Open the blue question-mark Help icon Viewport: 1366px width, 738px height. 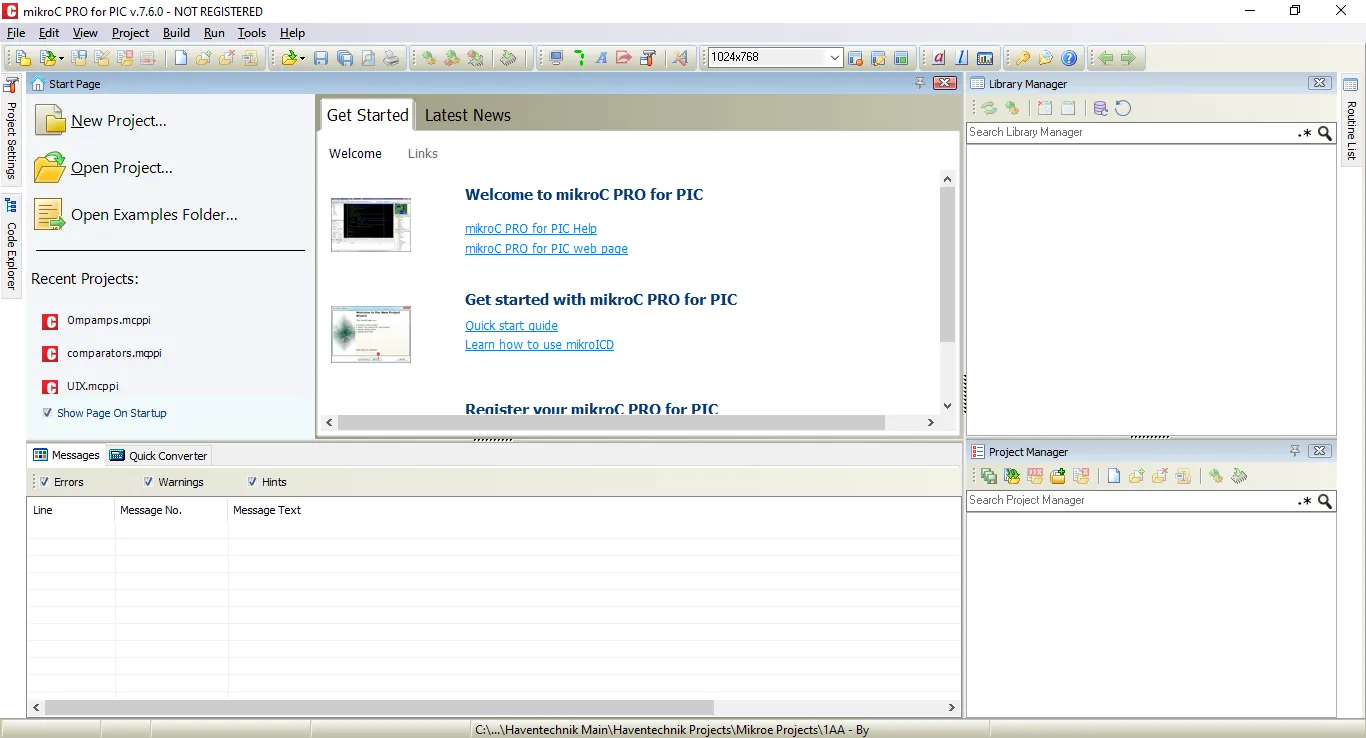1069,58
